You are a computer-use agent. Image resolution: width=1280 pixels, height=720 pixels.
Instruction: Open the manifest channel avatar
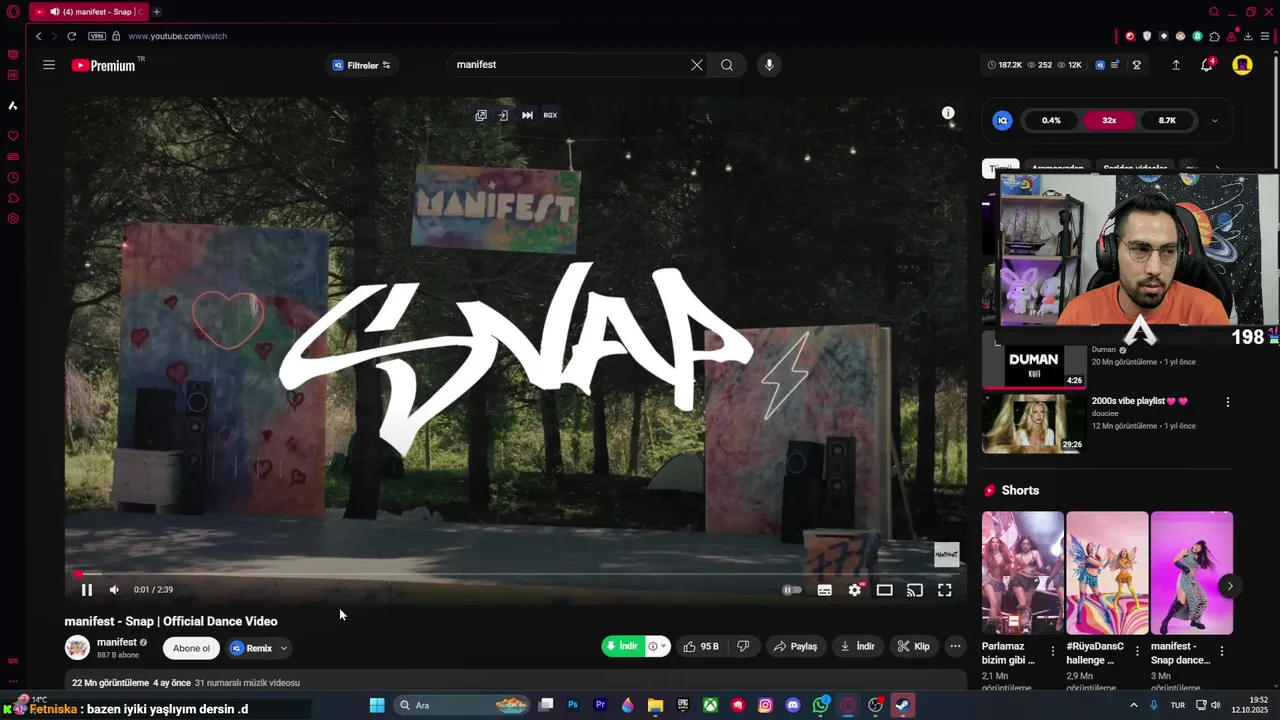(77, 647)
